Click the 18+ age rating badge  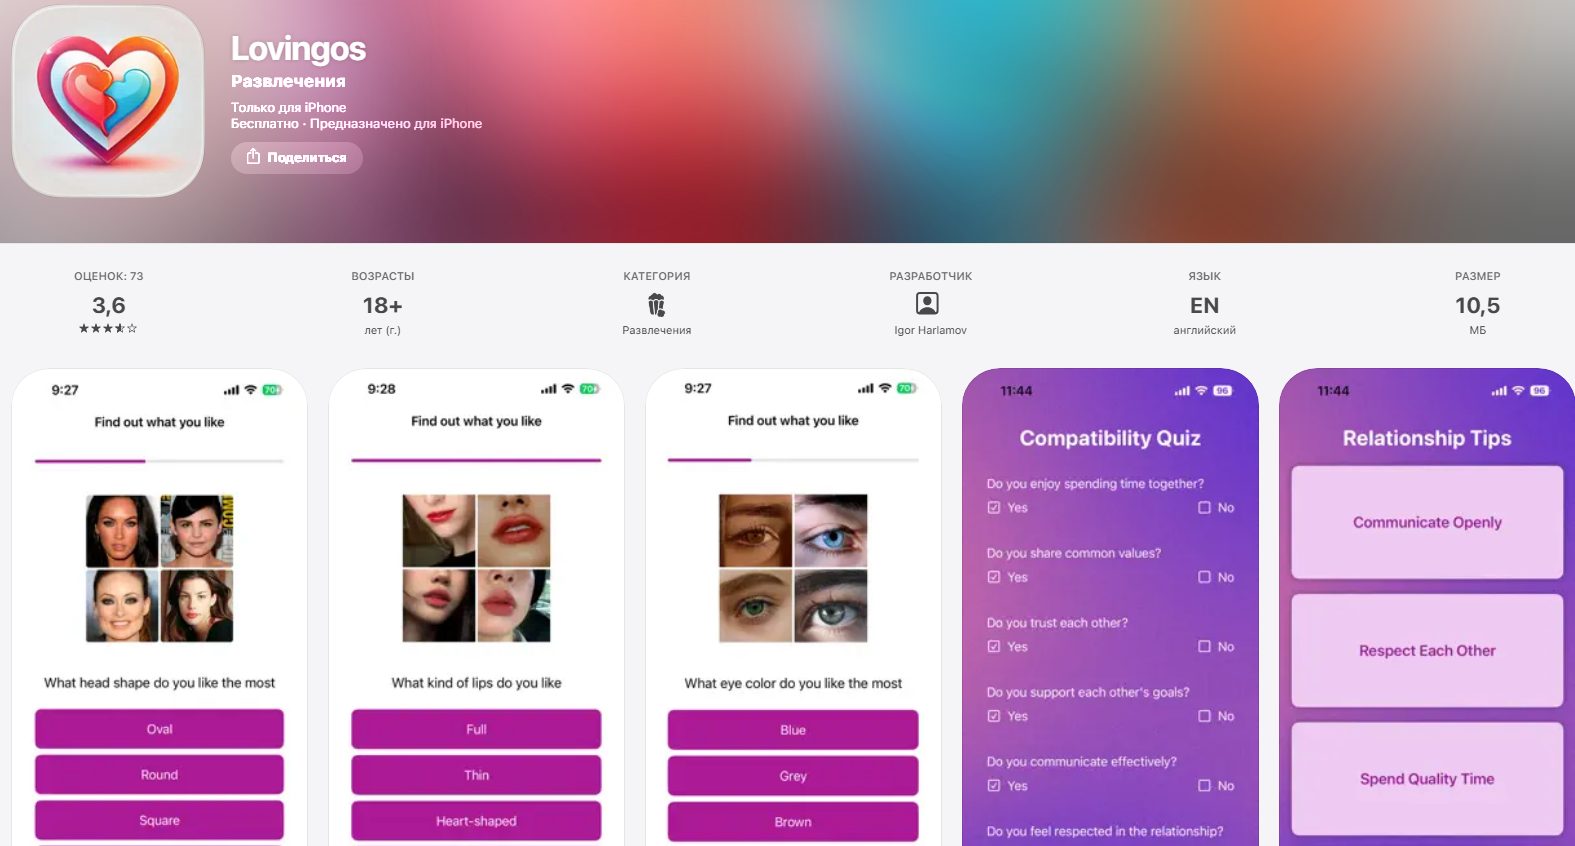click(382, 305)
